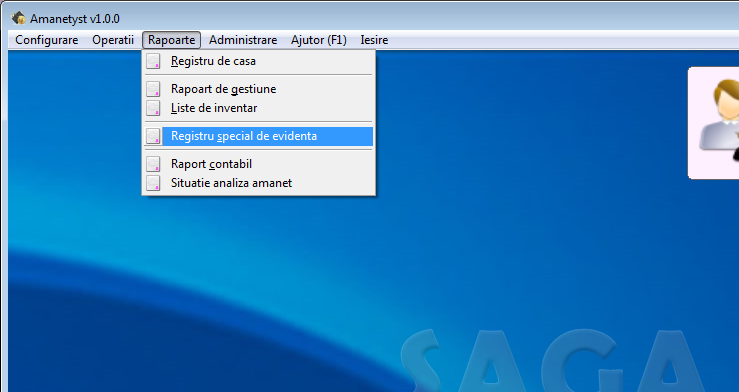Open the Ajutor (F1) menu
This screenshot has width=739, height=392.
click(x=319, y=40)
